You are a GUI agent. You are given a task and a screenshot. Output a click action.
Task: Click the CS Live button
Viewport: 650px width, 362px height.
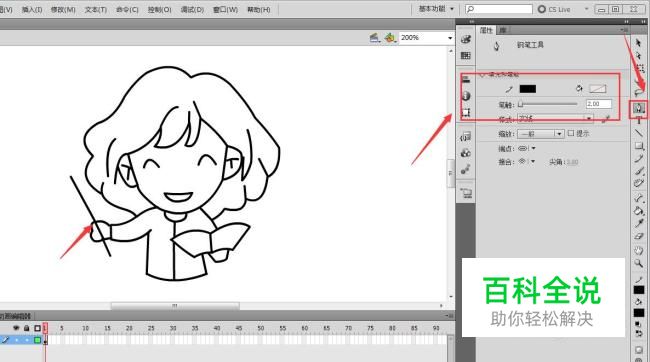[554, 9]
